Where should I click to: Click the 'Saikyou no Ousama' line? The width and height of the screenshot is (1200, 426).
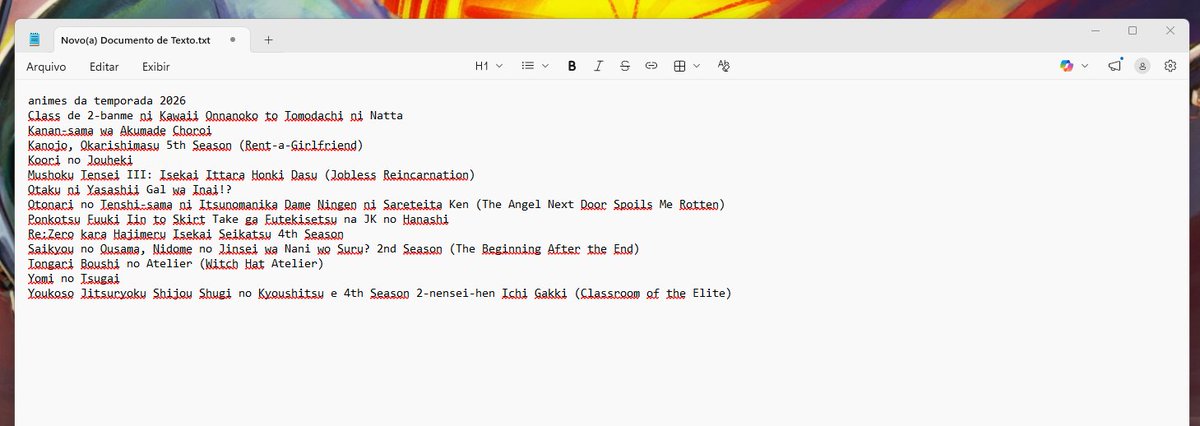pos(333,248)
